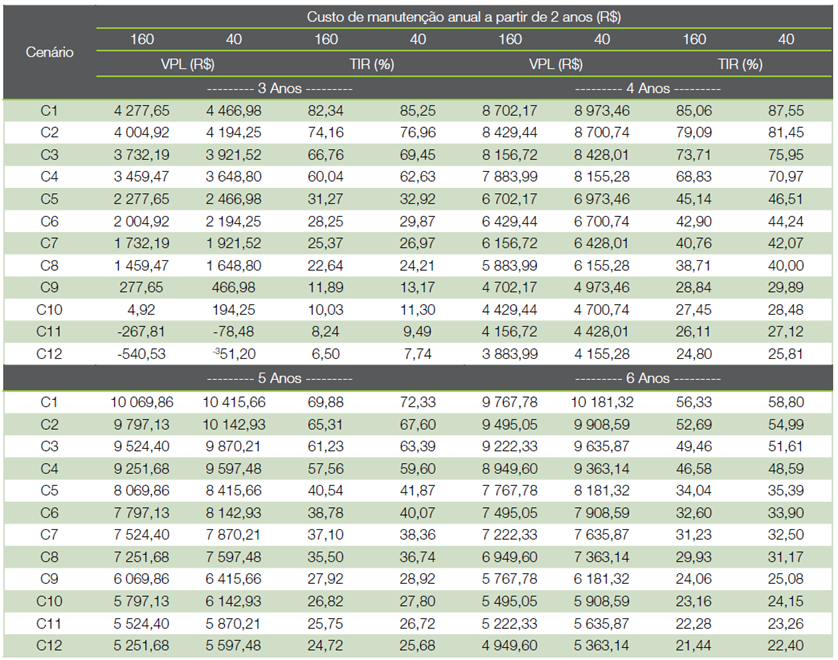Select the cell value 2 194,25
Image resolution: width=838 pixels, height=660 pixels.
click(x=234, y=221)
